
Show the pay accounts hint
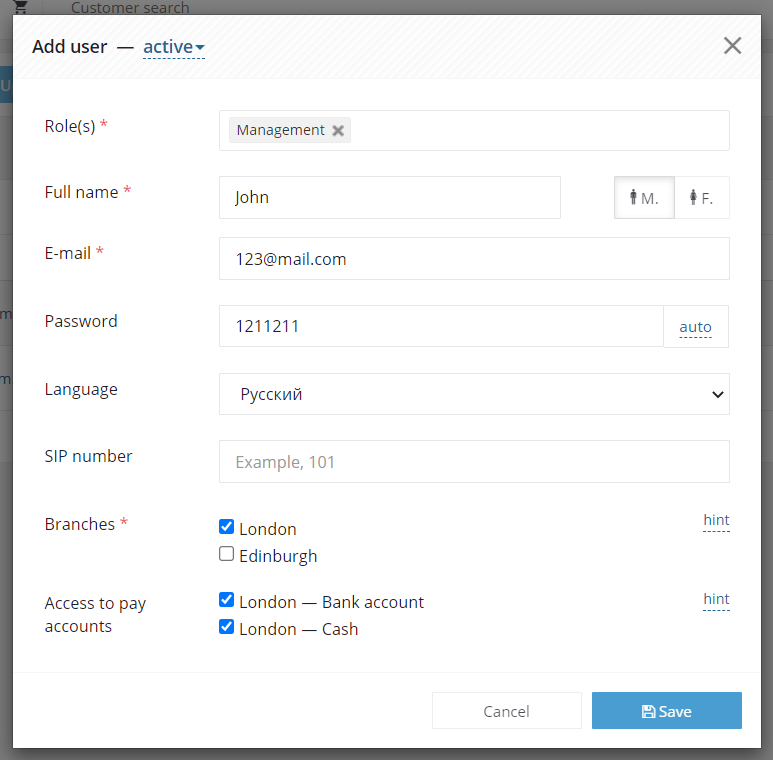point(716,599)
